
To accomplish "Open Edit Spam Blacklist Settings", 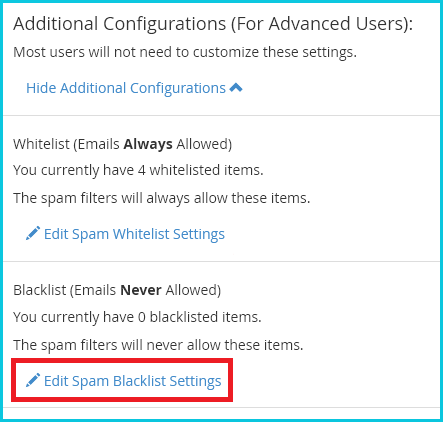I will click(124, 381).
